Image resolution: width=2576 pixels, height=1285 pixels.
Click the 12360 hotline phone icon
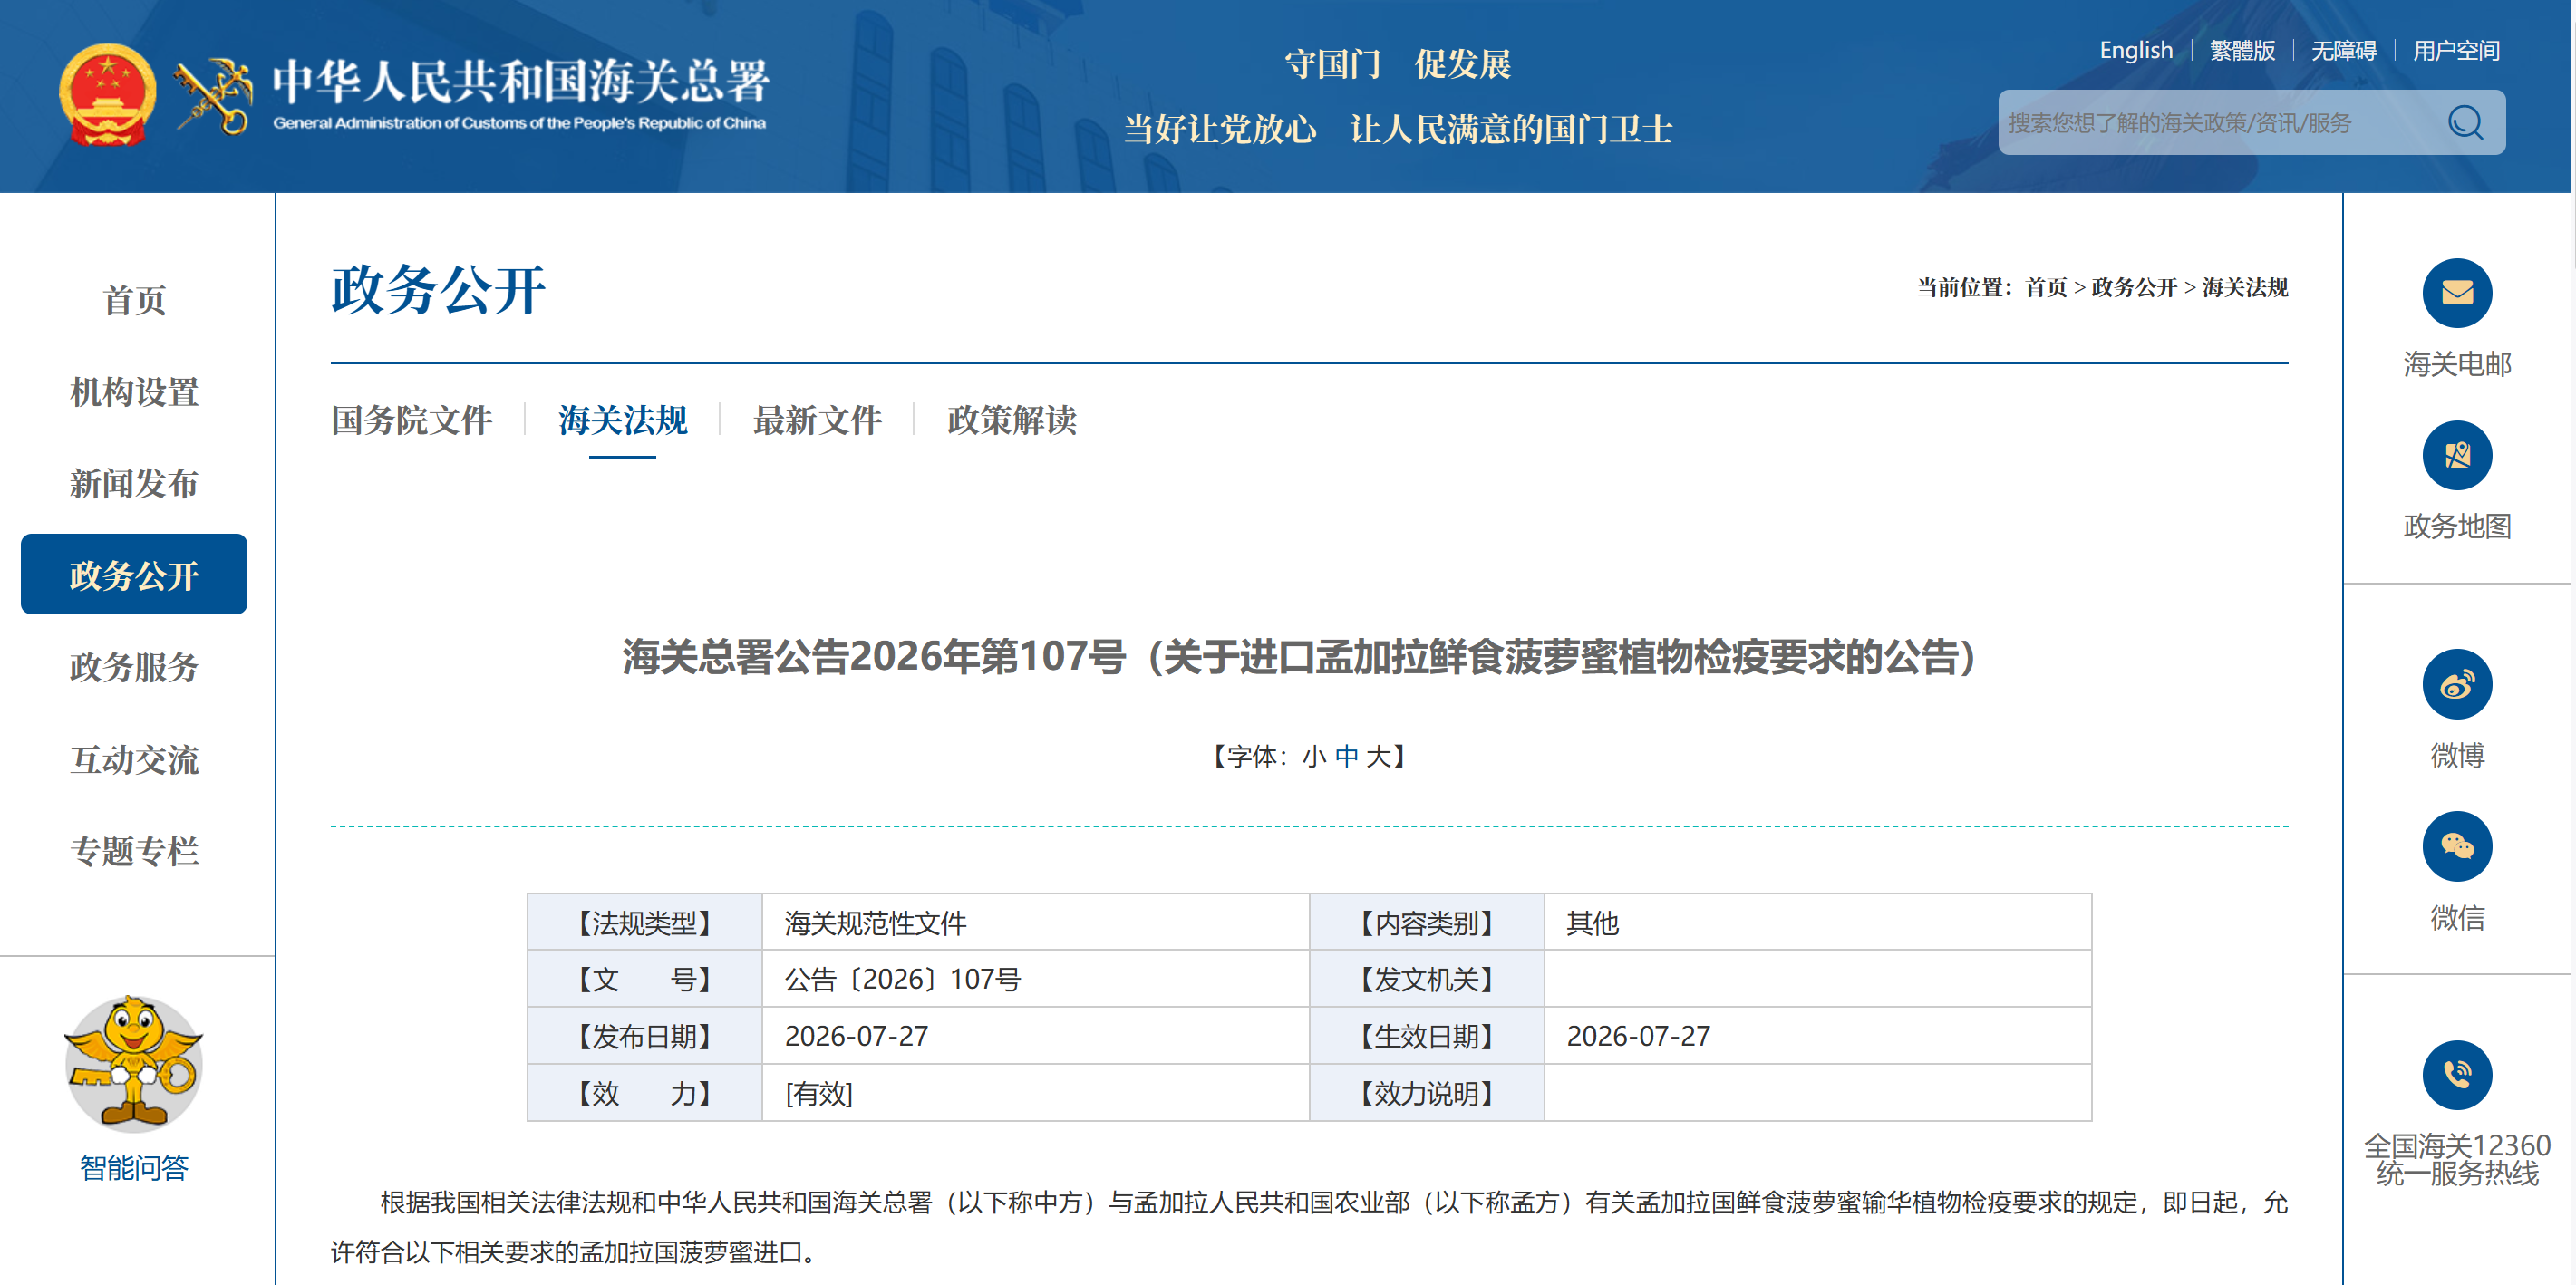coord(2457,1075)
